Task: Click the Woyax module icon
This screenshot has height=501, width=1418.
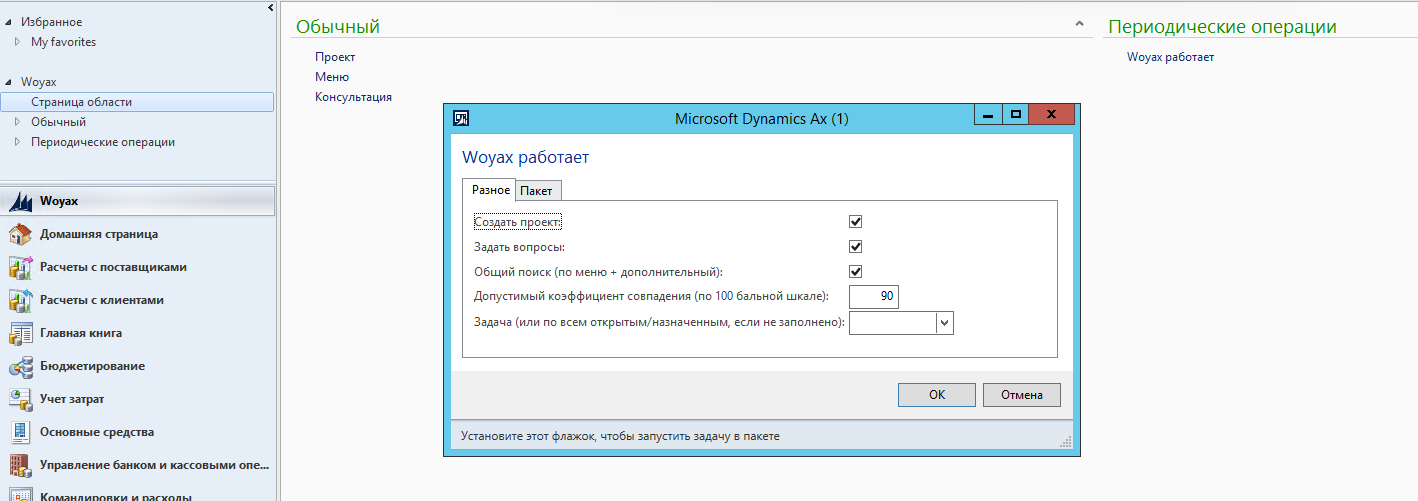Action: coord(21,201)
